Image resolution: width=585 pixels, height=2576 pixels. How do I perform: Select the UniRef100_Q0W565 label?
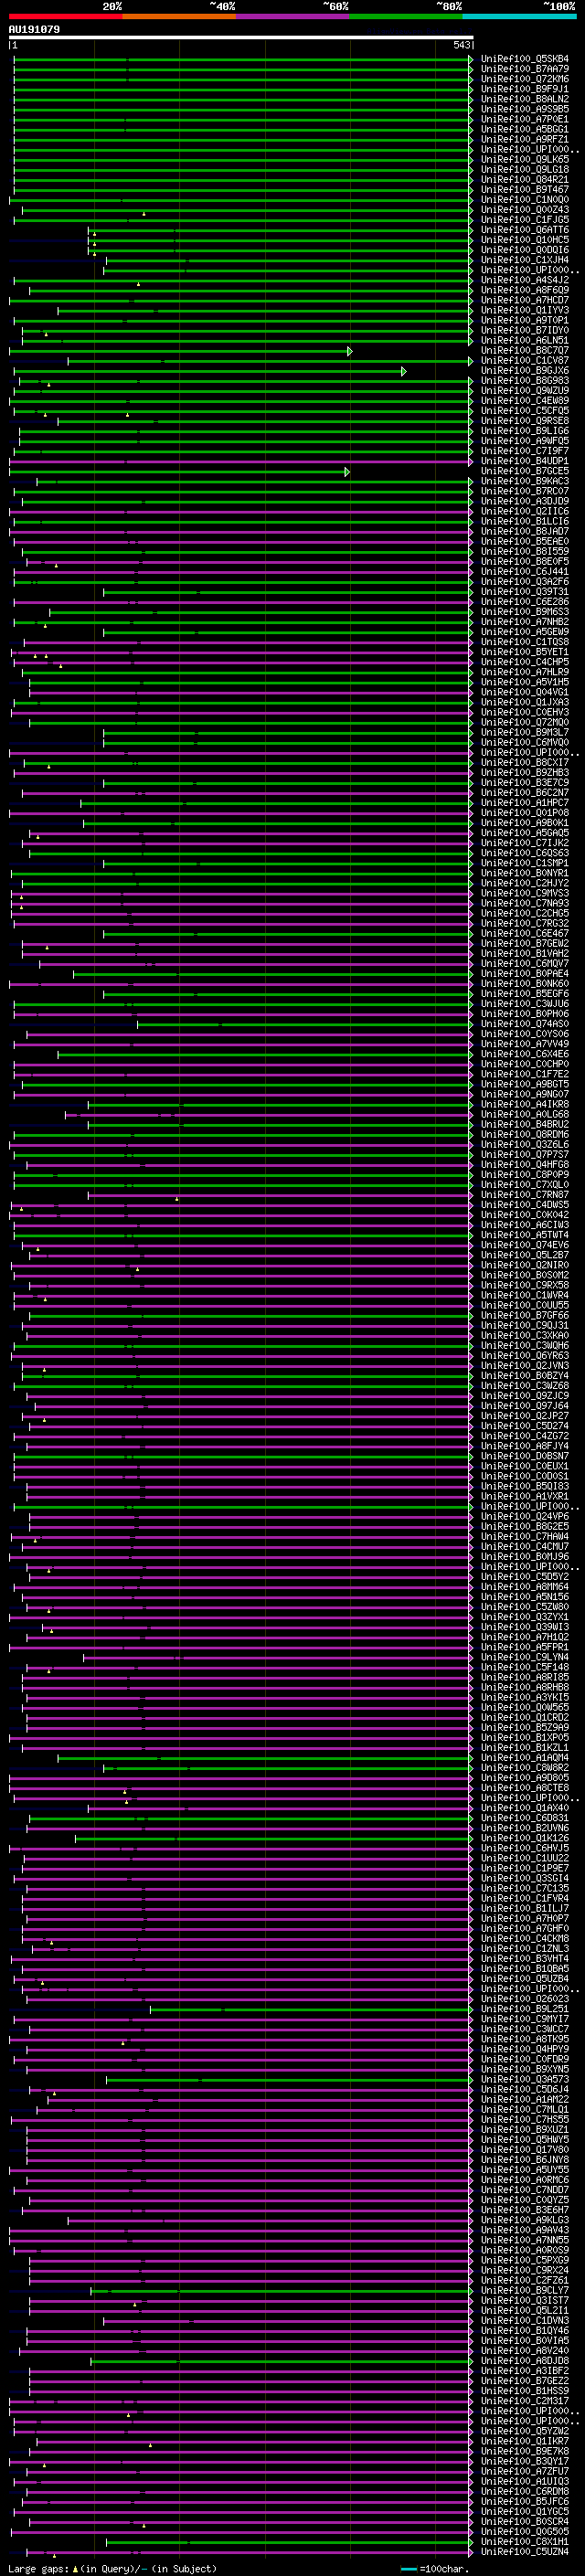(524, 1707)
